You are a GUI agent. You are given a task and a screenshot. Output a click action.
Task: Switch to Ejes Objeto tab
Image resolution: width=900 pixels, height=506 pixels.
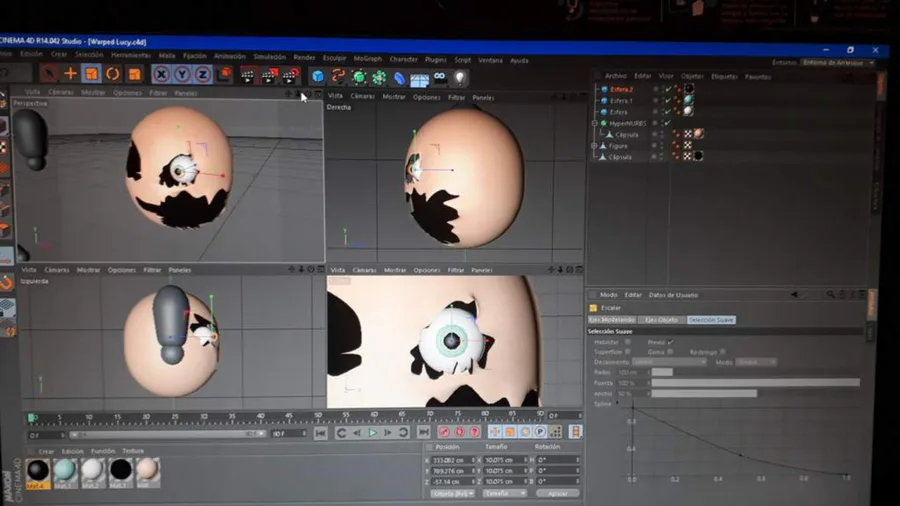pos(661,320)
